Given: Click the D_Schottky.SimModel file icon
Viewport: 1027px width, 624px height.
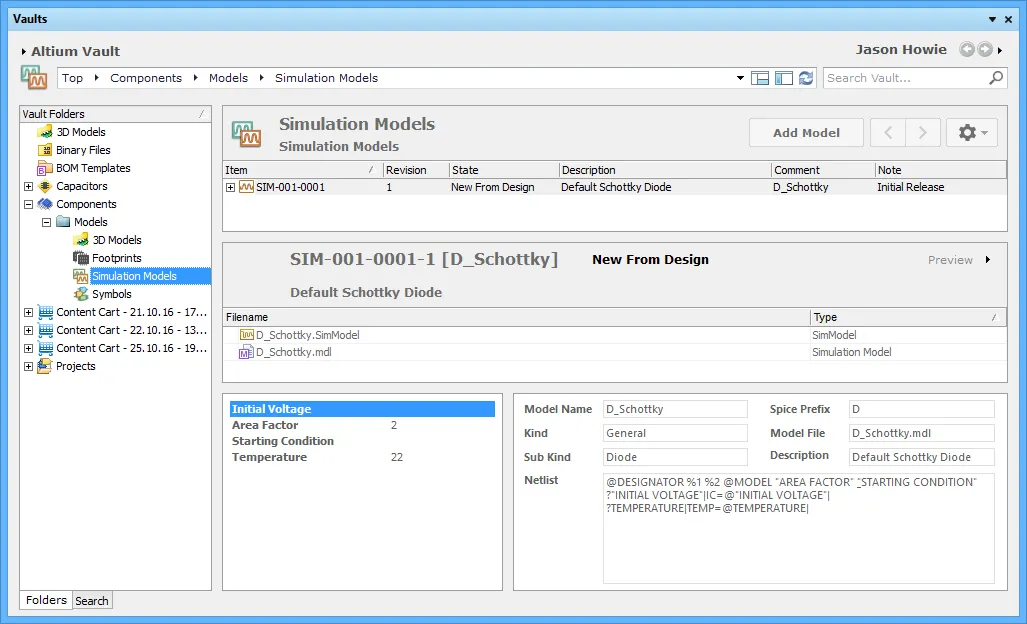Looking at the screenshot, I should click(x=246, y=335).
